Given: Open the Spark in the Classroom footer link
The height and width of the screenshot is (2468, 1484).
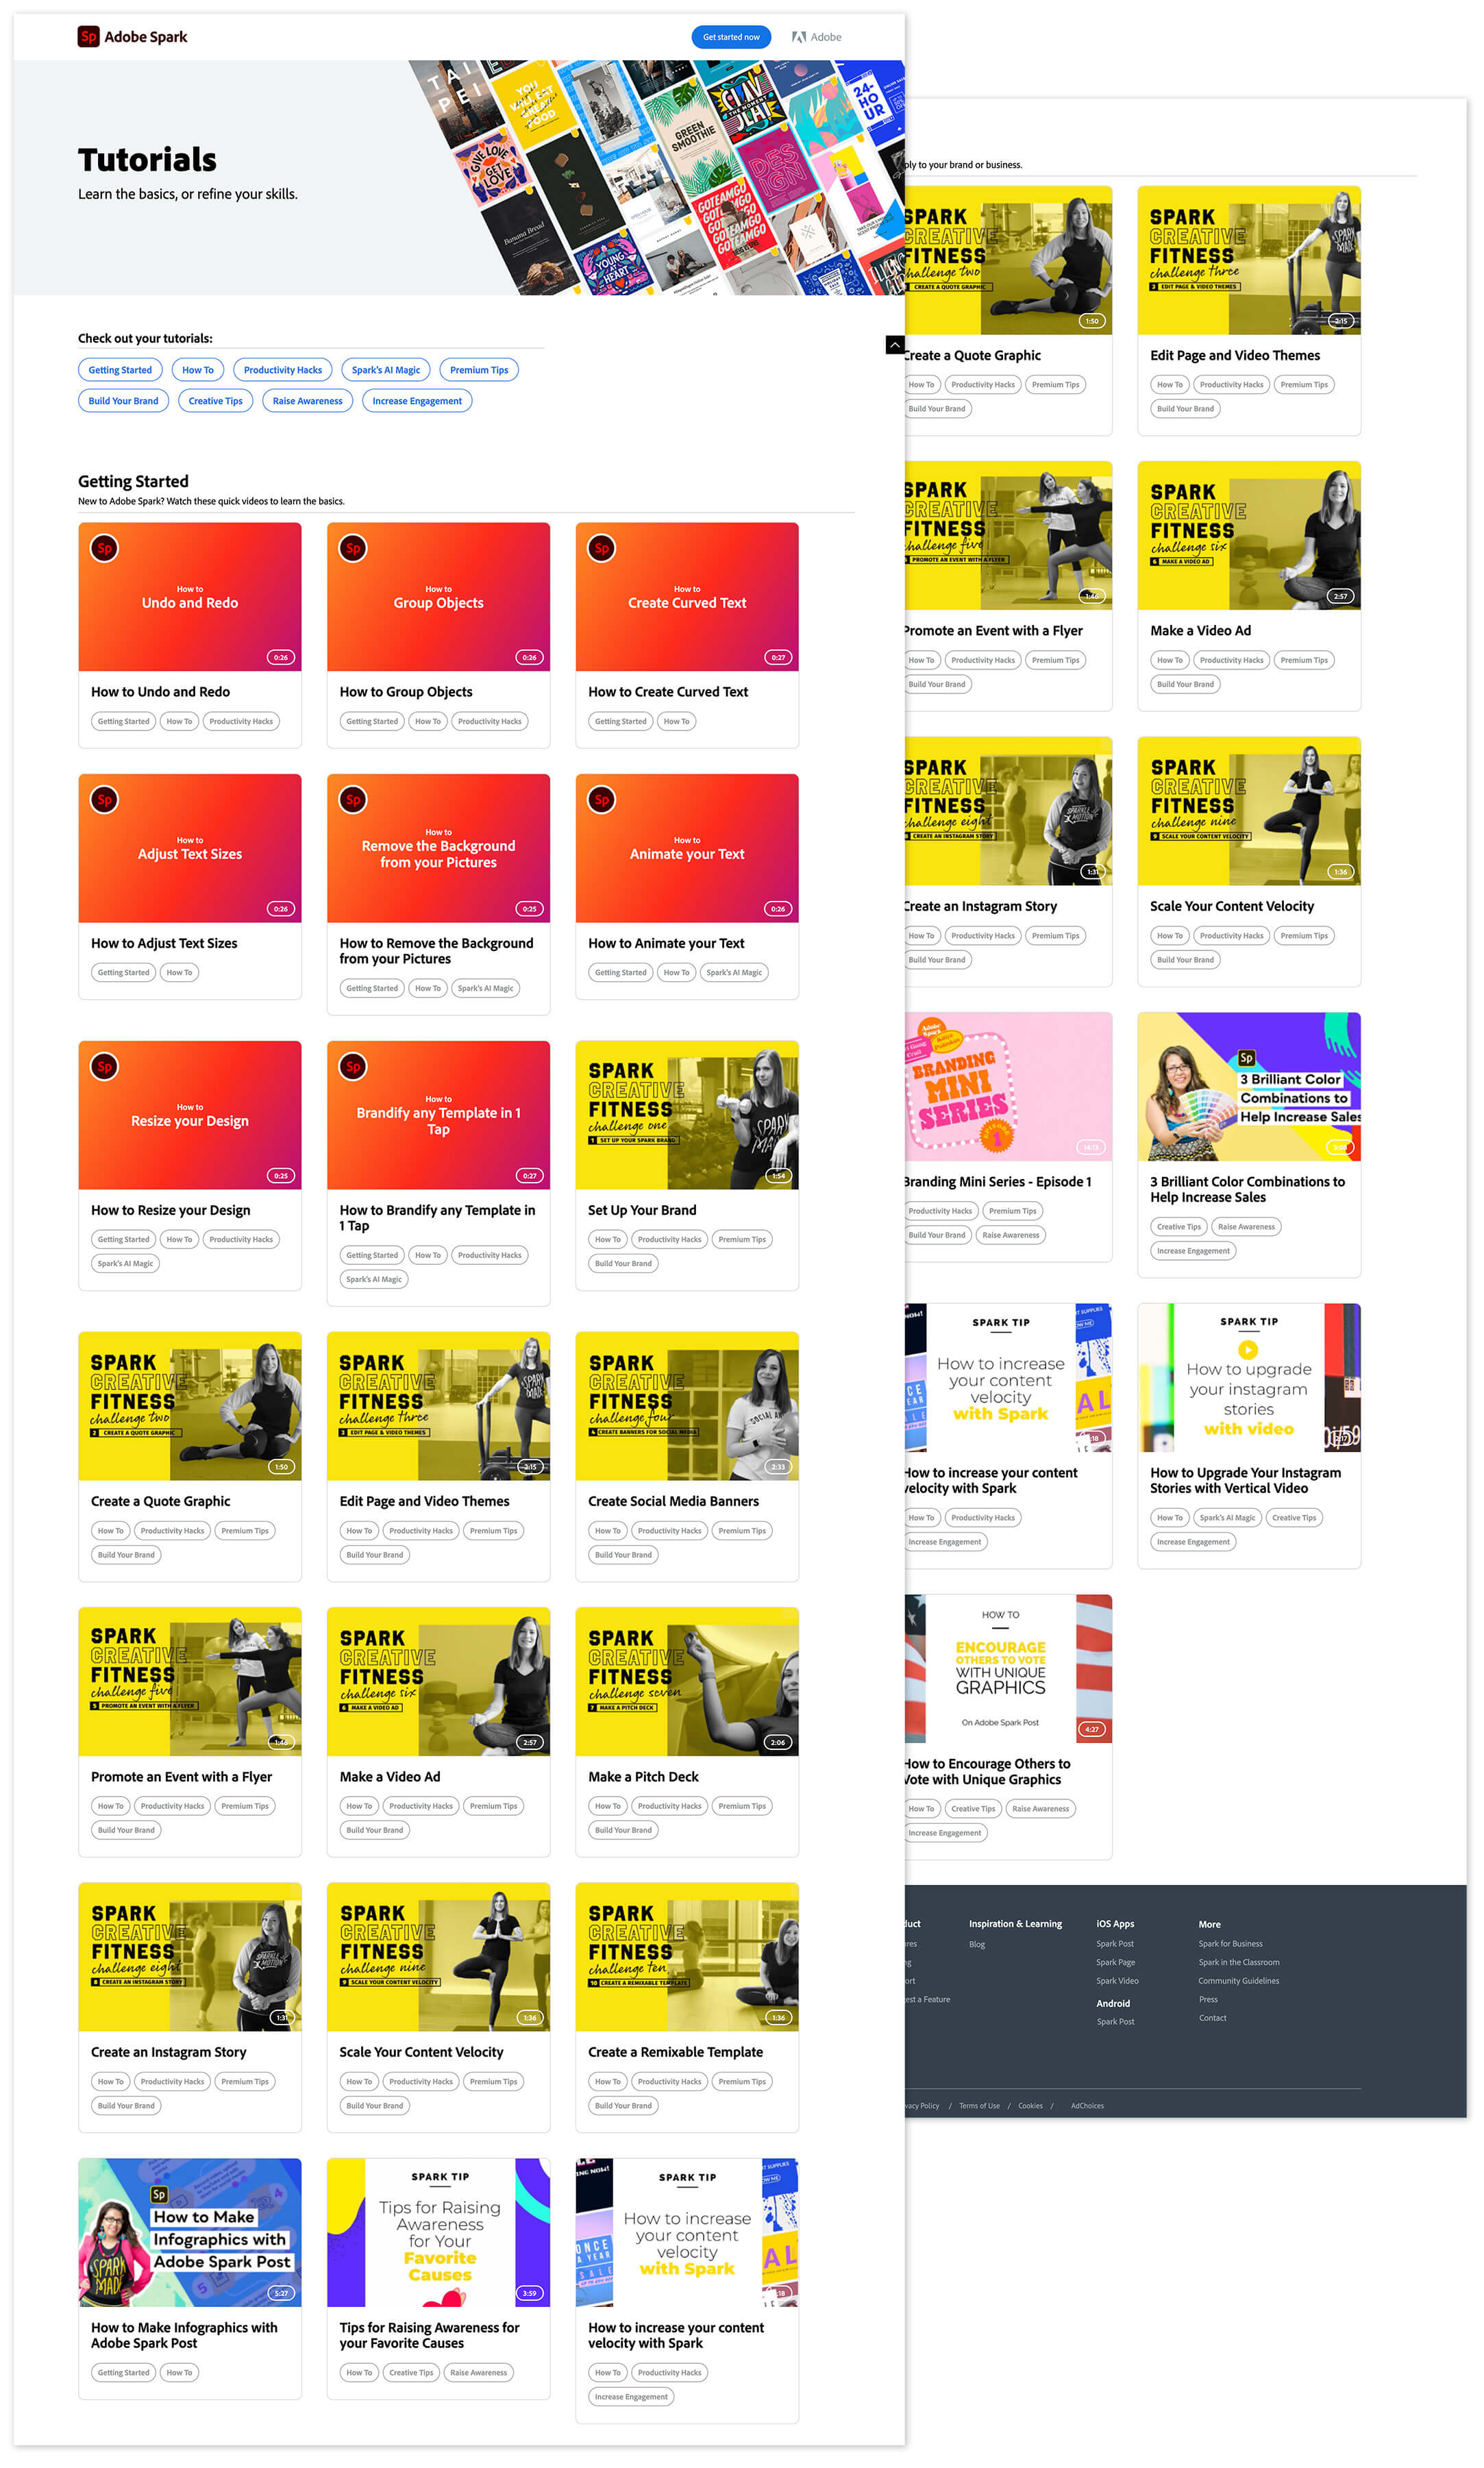Looking at the screenshot, I should click(x=1239, y=1962).
